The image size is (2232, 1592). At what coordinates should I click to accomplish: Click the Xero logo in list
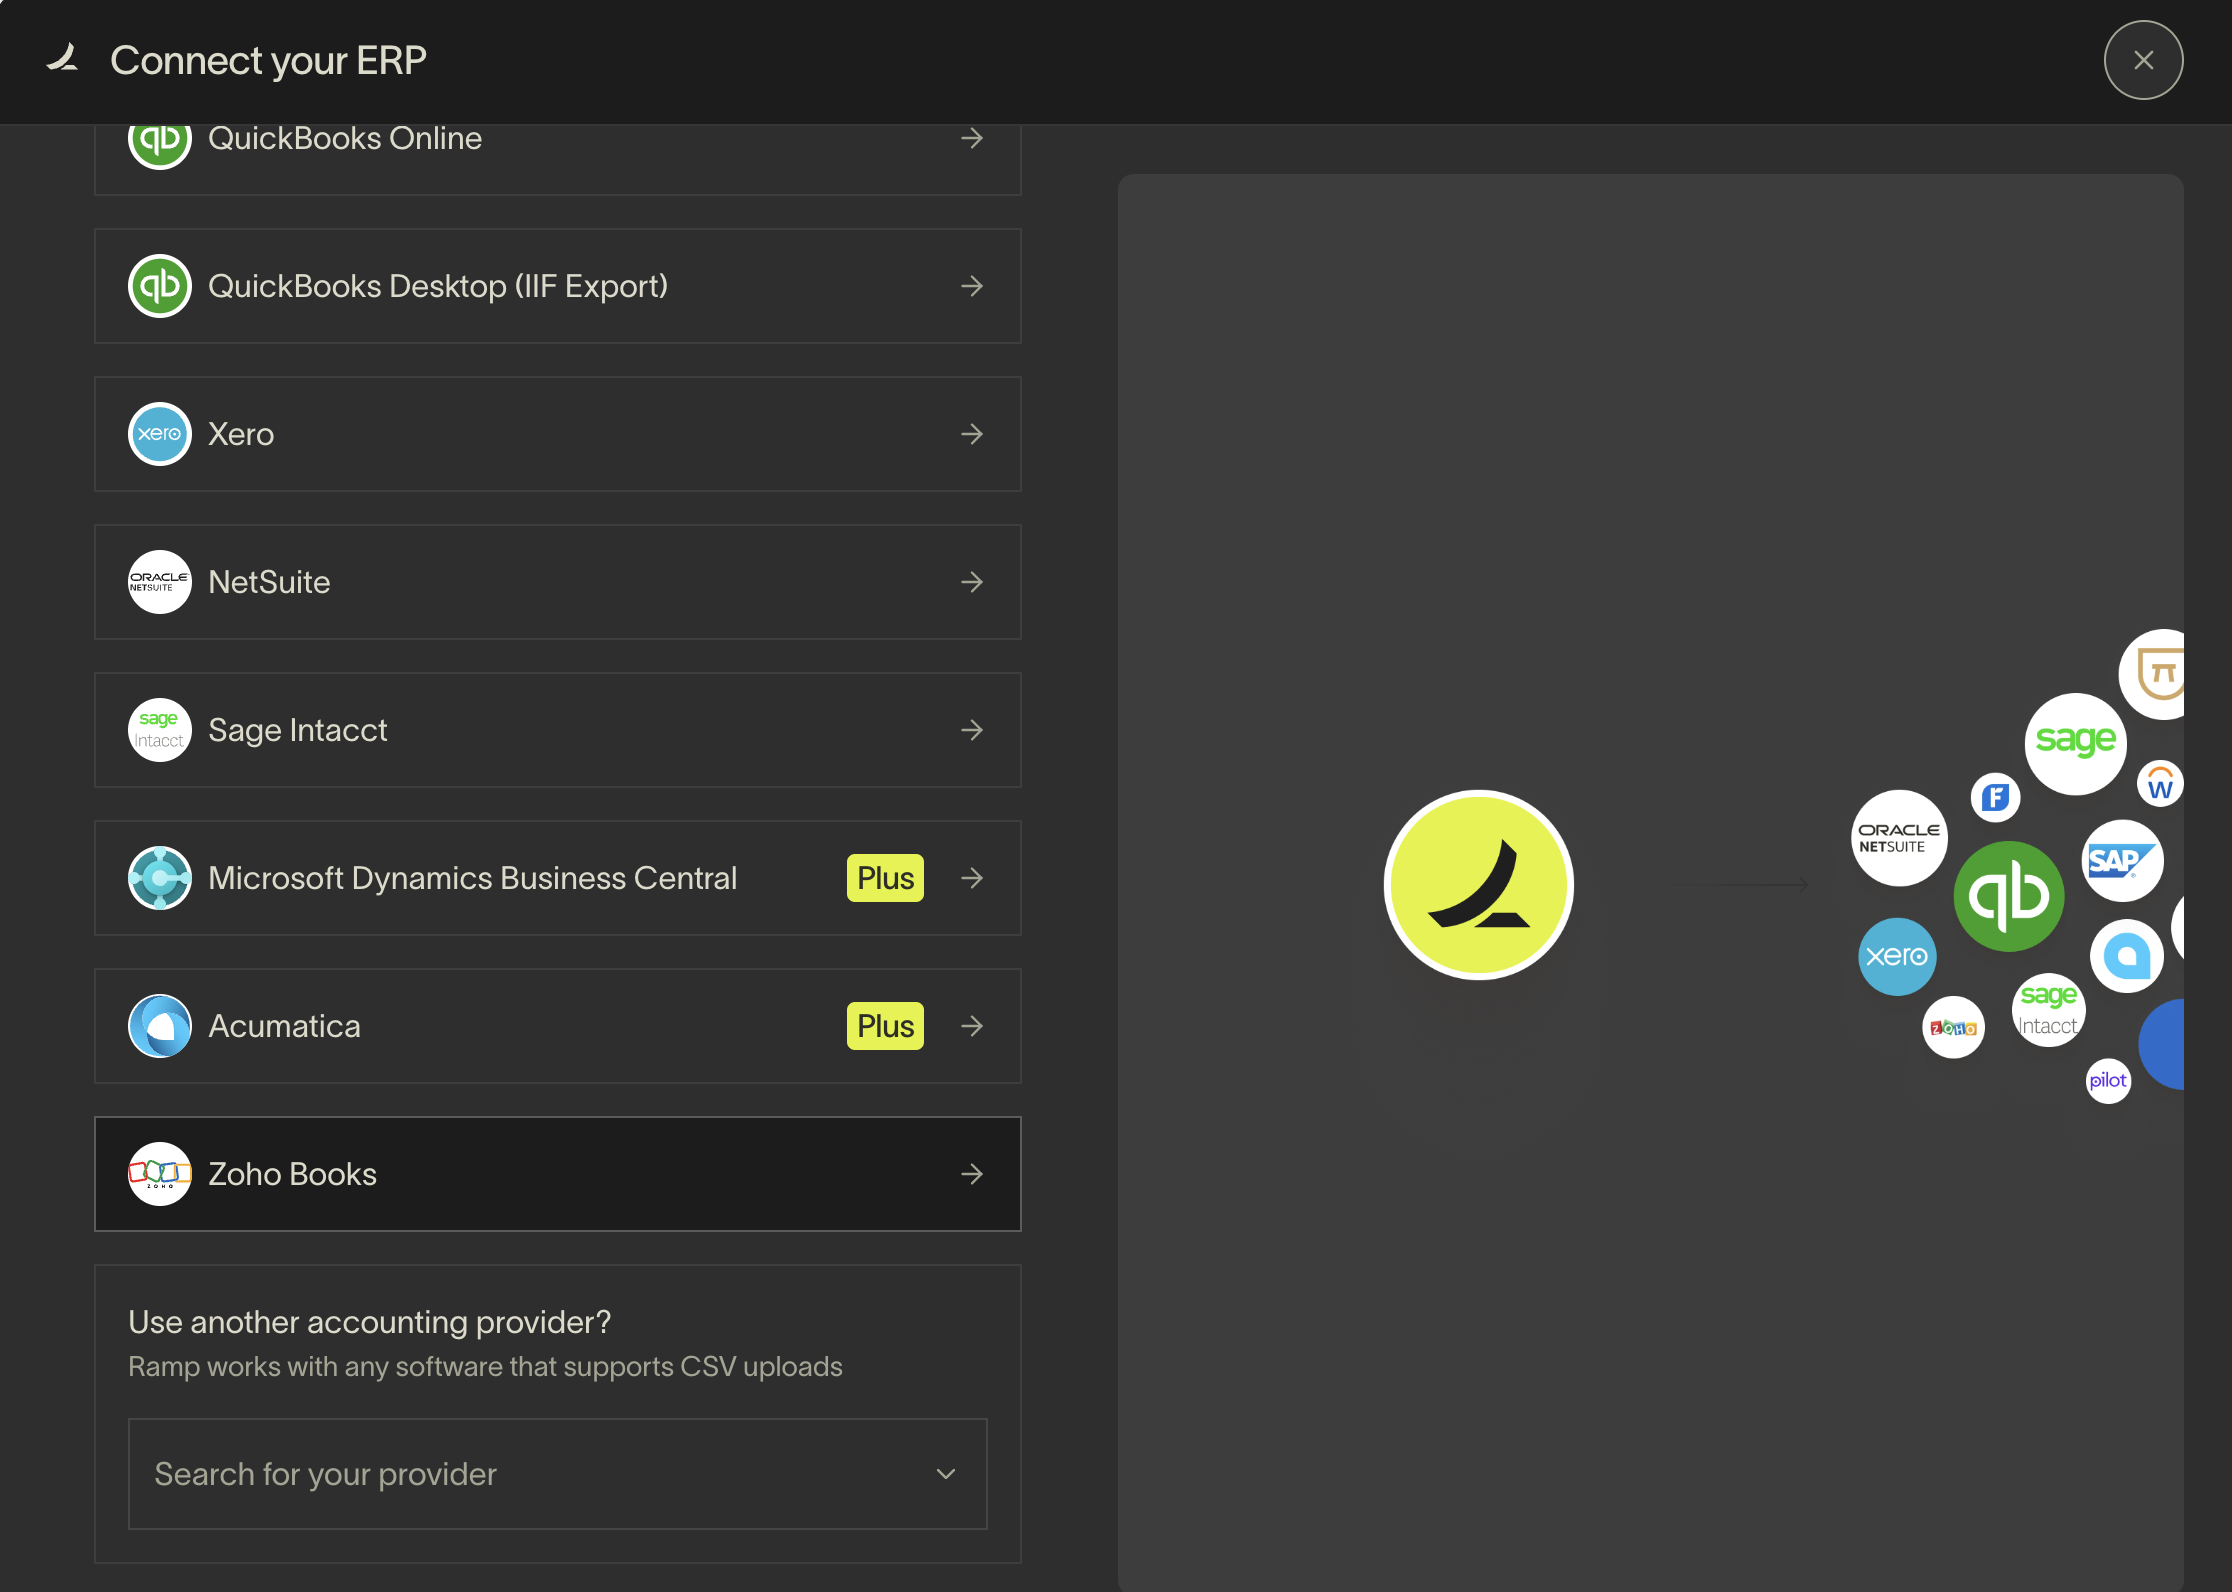(160, 434)
